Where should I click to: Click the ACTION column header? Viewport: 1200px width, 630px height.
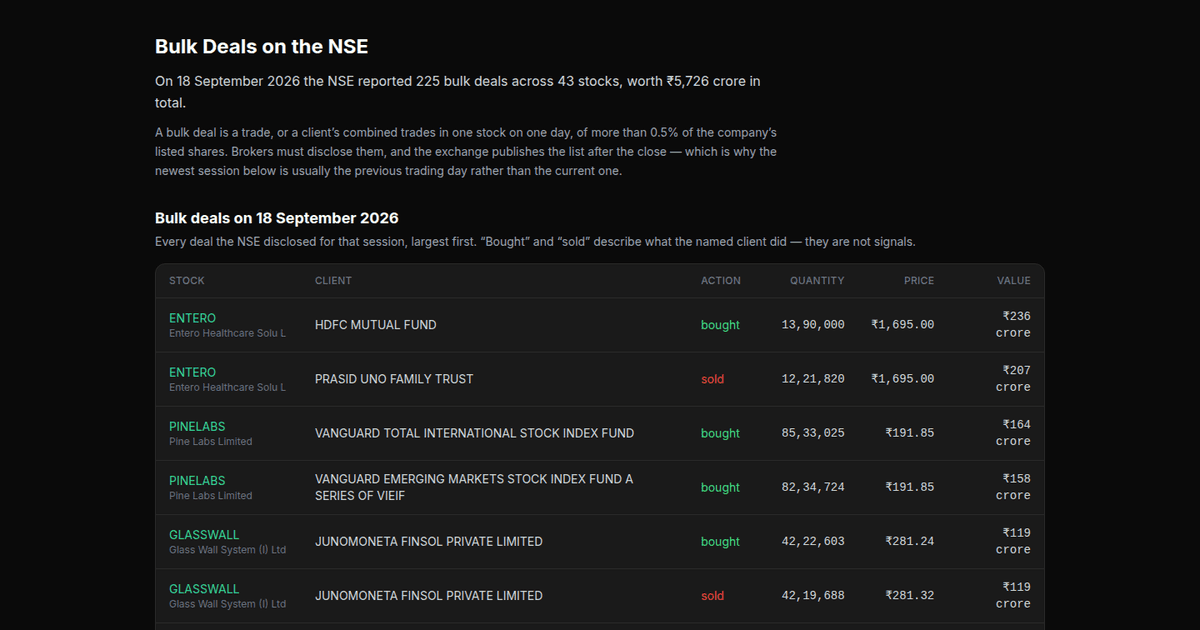click(x=721, y=281)
